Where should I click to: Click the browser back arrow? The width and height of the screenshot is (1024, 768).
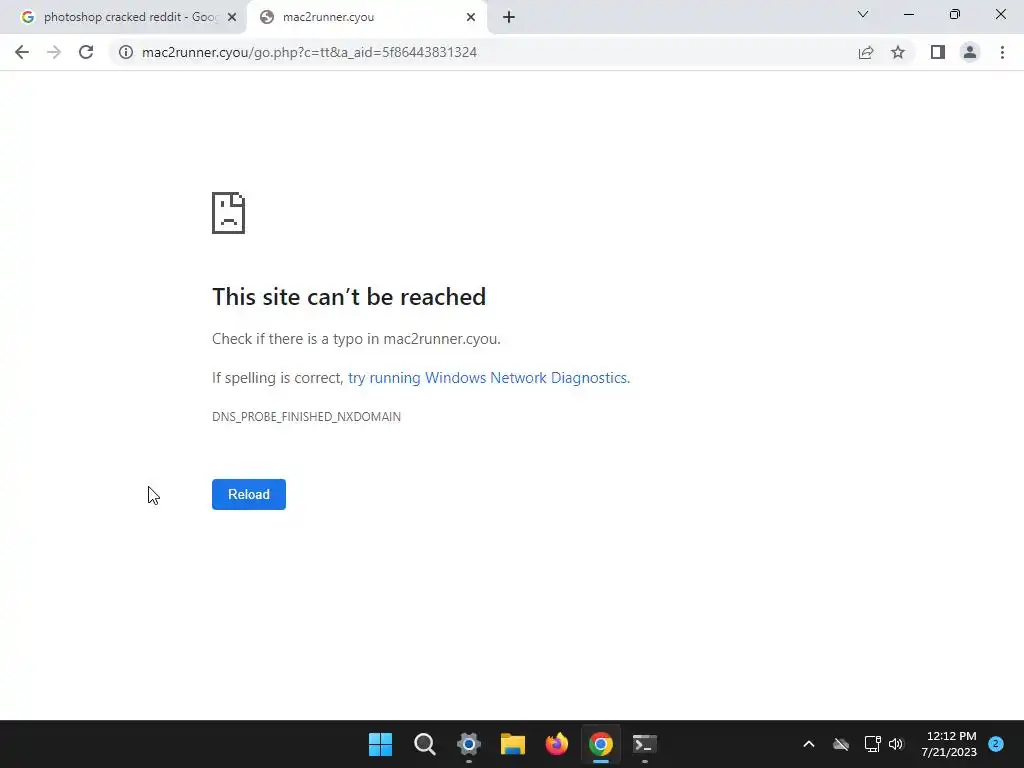22,52
